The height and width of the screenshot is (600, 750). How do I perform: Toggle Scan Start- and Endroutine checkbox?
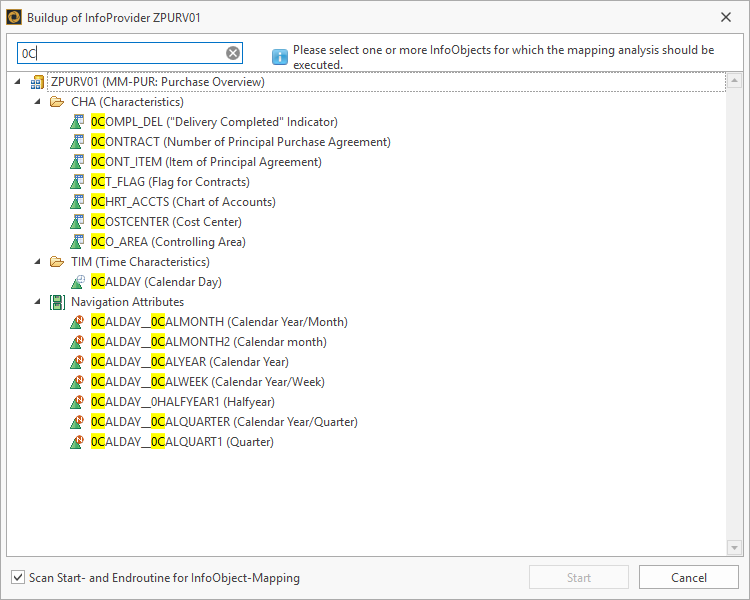tap(18, 577)
